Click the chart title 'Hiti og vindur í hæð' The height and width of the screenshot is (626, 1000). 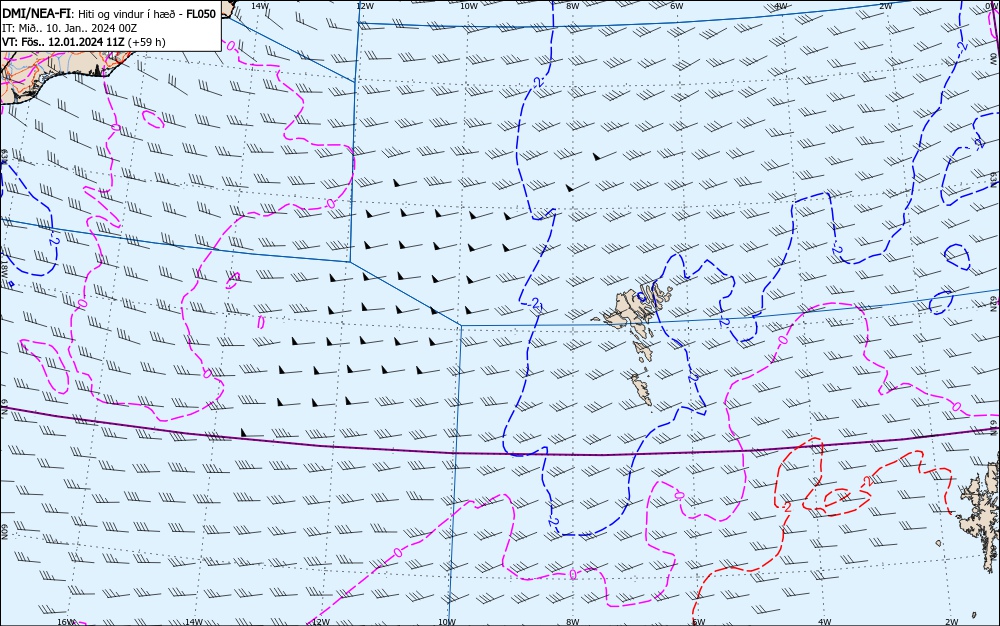129,14
